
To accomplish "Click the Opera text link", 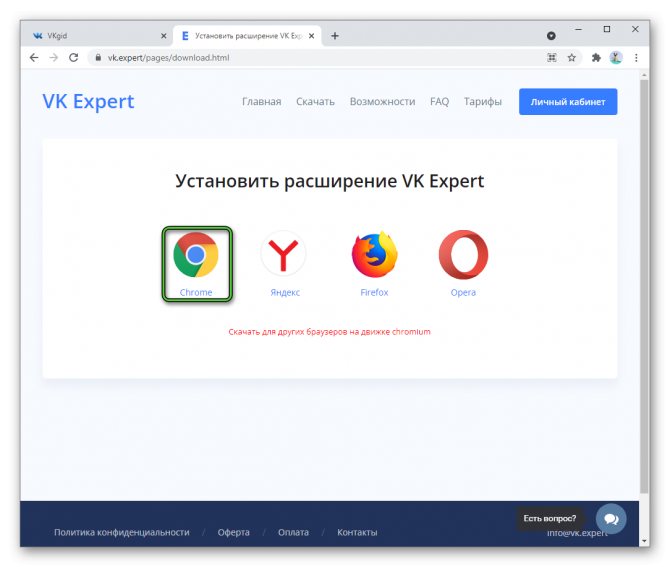I will pyautogui.click(x=463, y=293).
